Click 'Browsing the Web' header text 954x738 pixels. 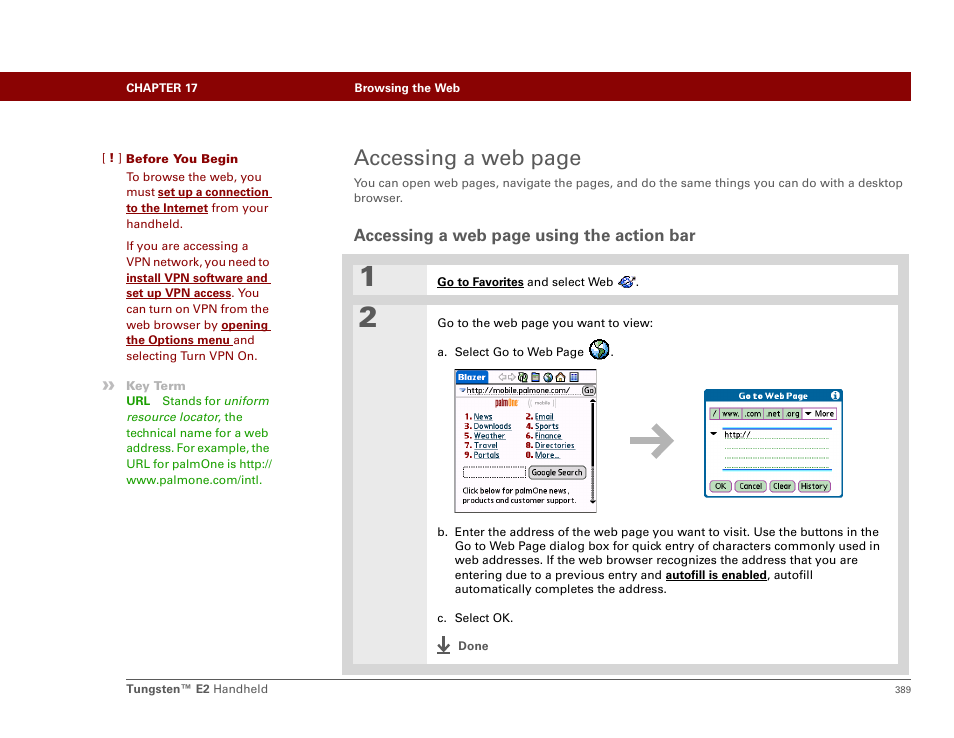click(407, 88)
